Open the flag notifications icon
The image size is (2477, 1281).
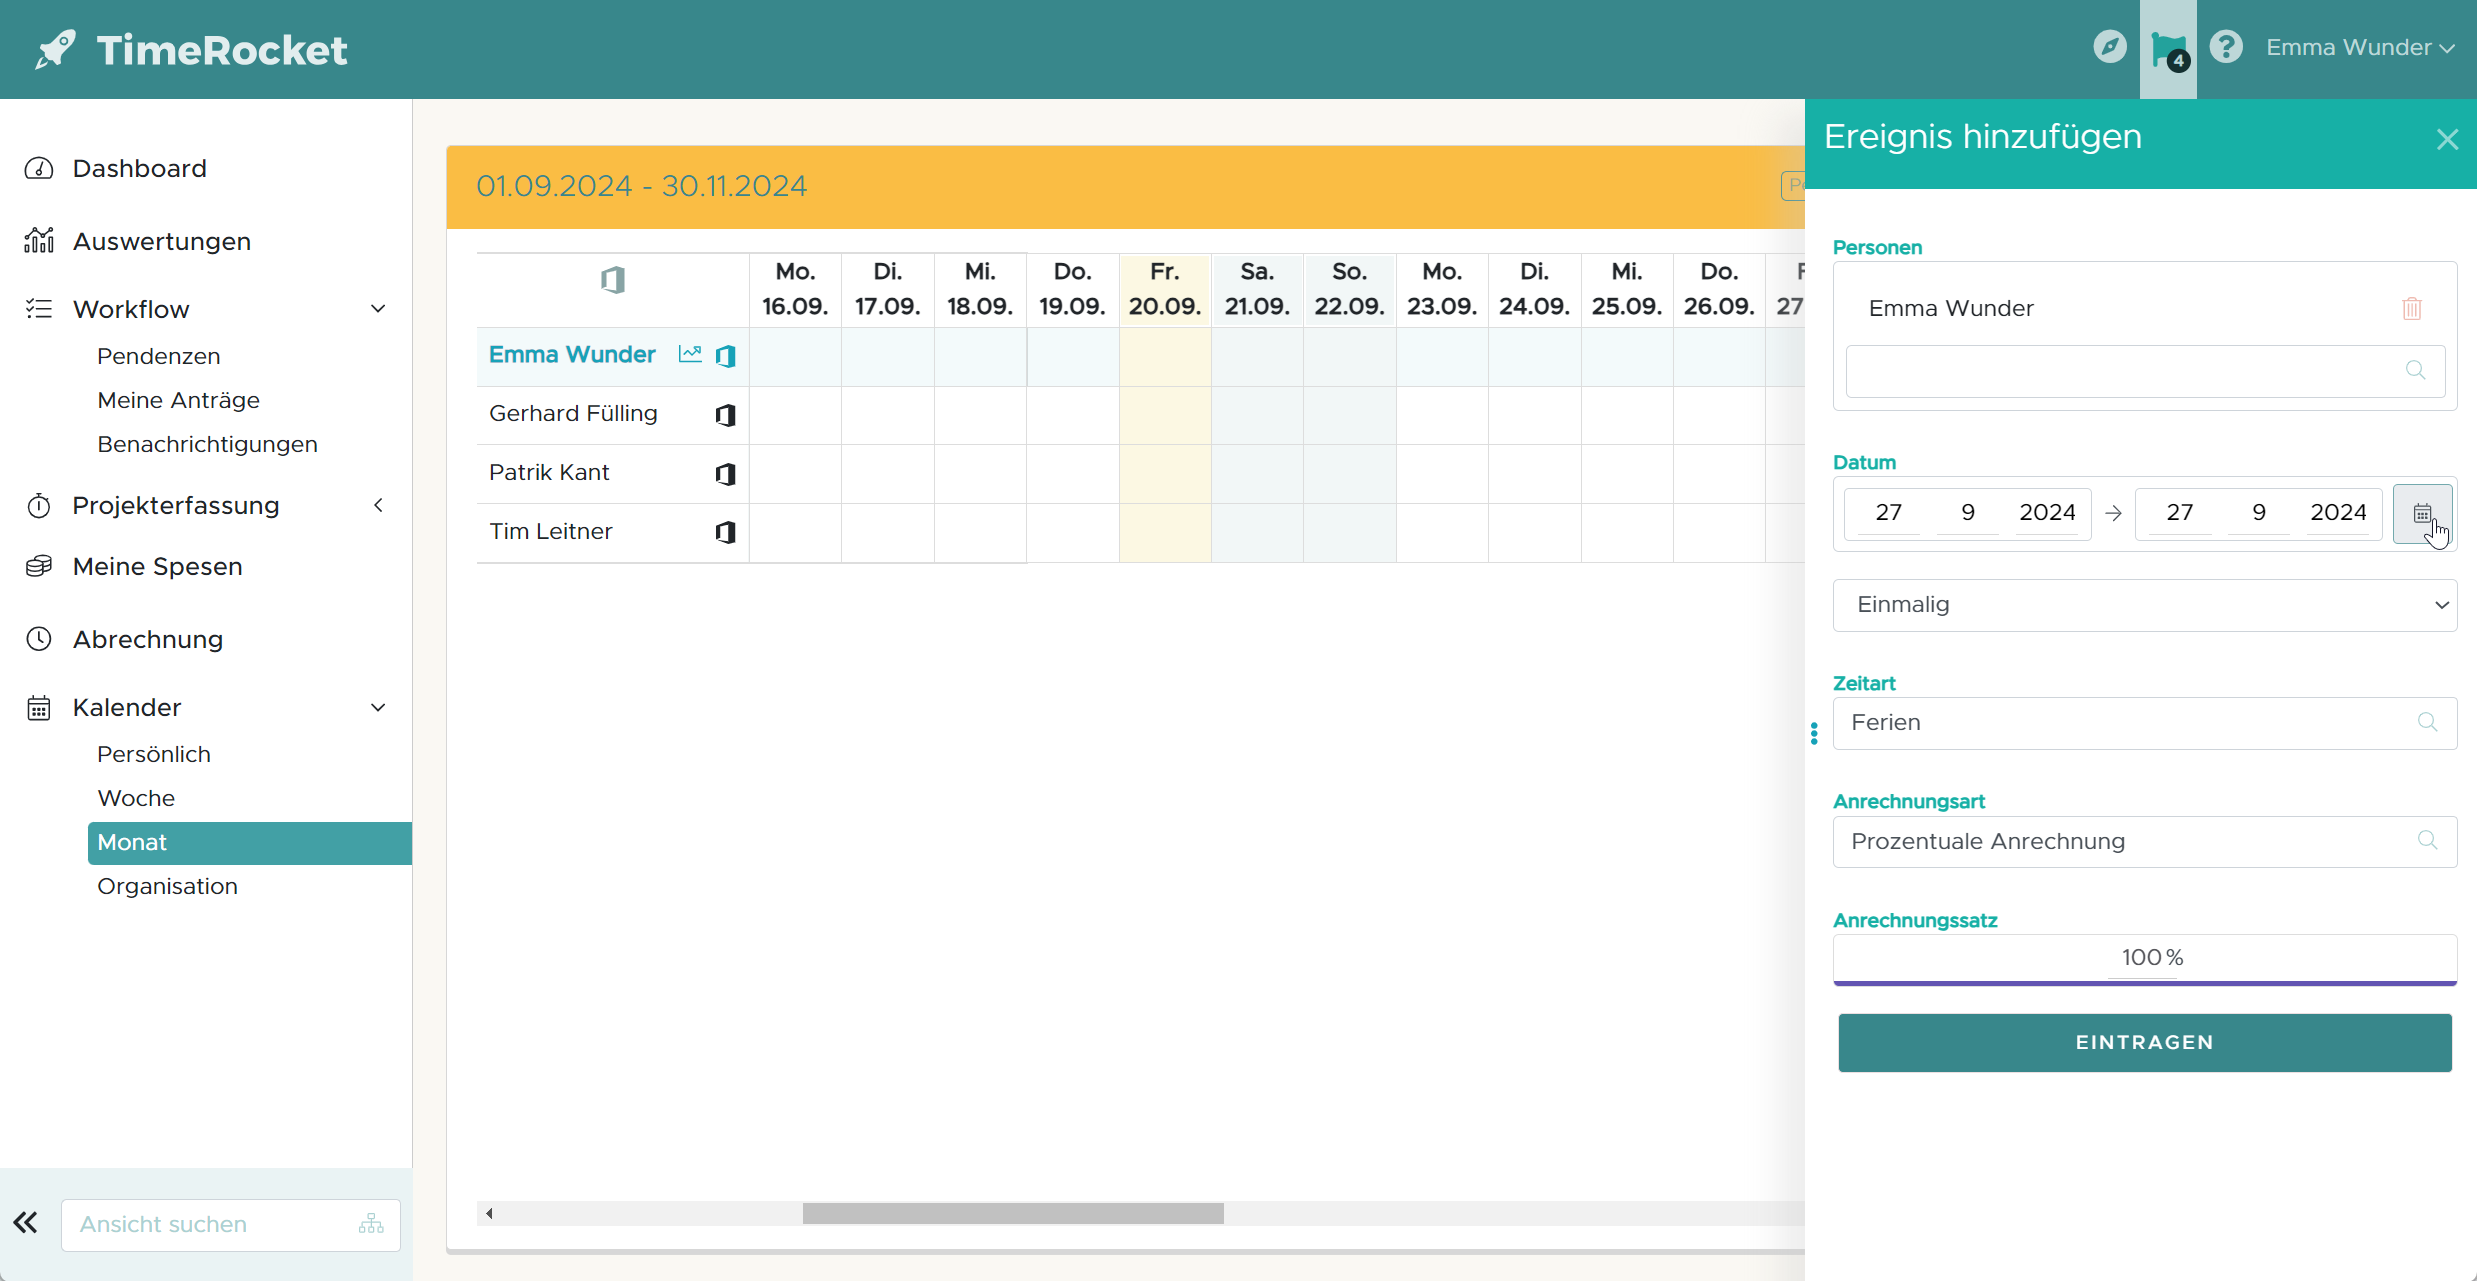pos(2167,49)
